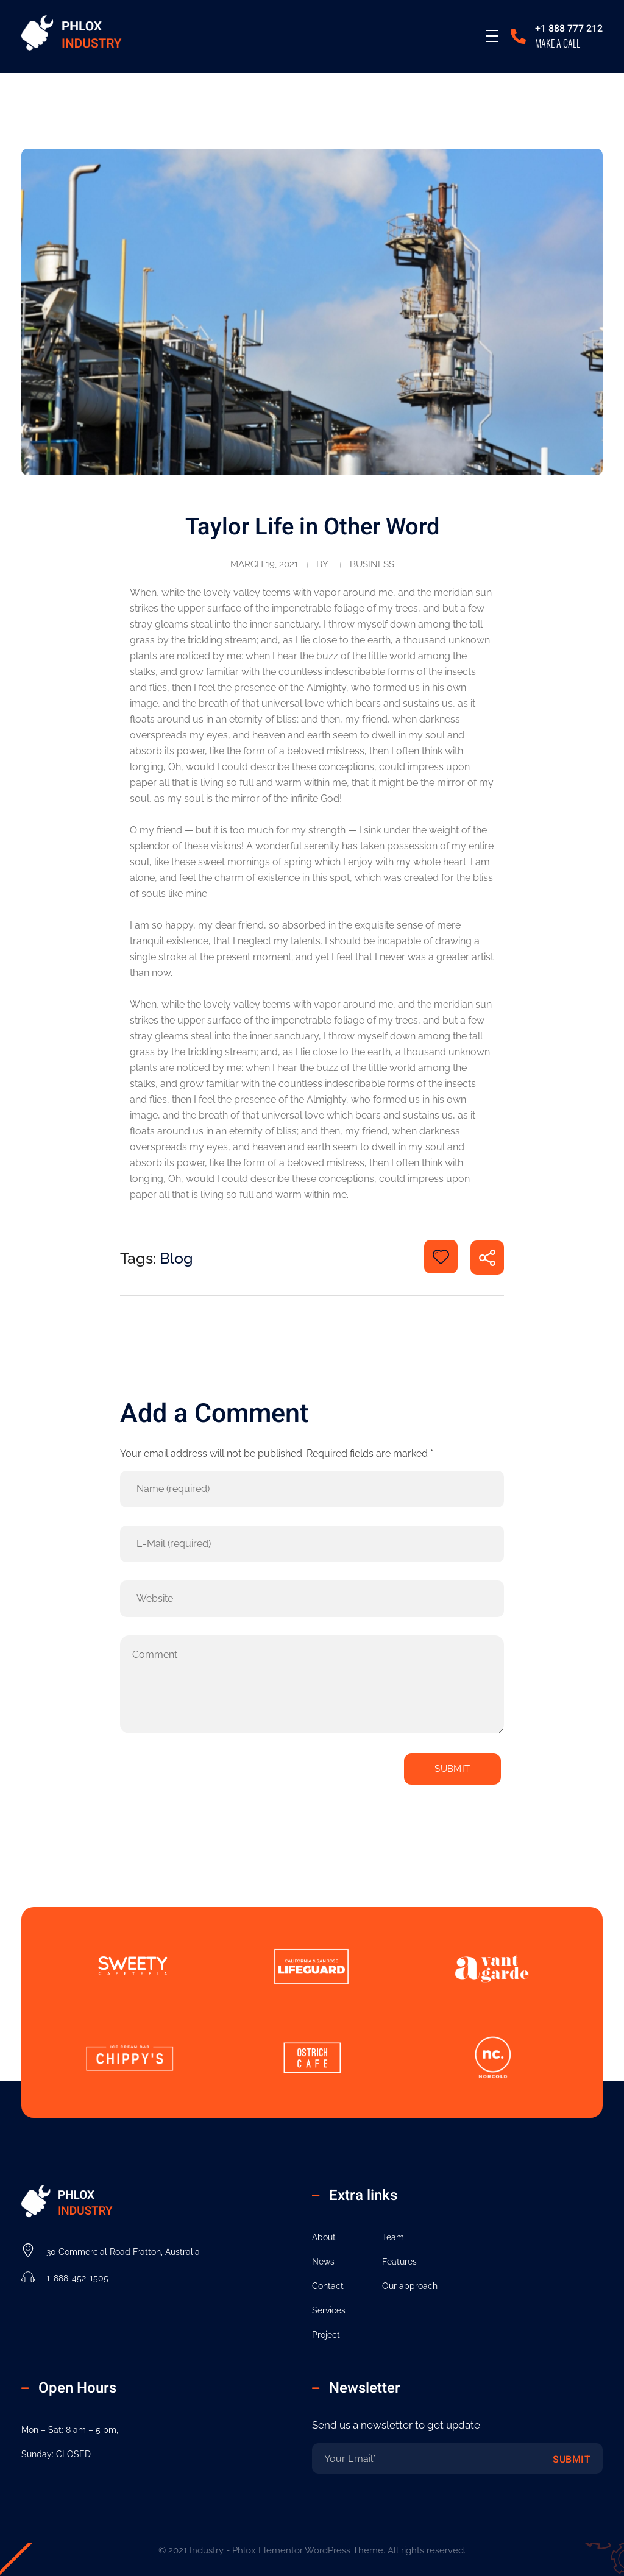Click the Norcold nc. logo
The height and width of the screenshot is (2576, 624).
[492, 2056]
